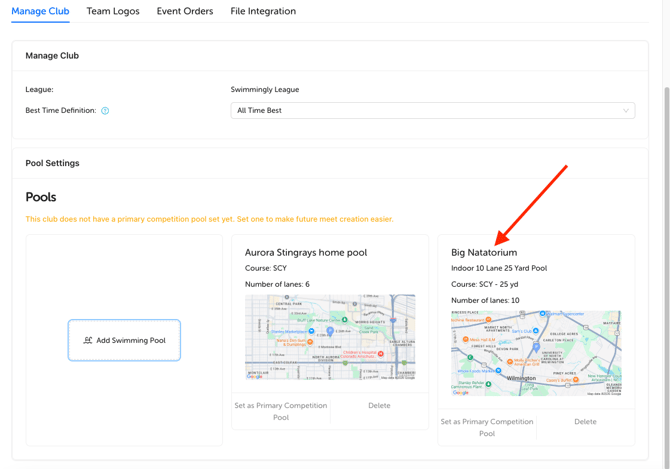This screenshot has height=469, width=670.
Task: Expand the Best Time Definition chevron arrow
Action: click(x=626, y=111)
